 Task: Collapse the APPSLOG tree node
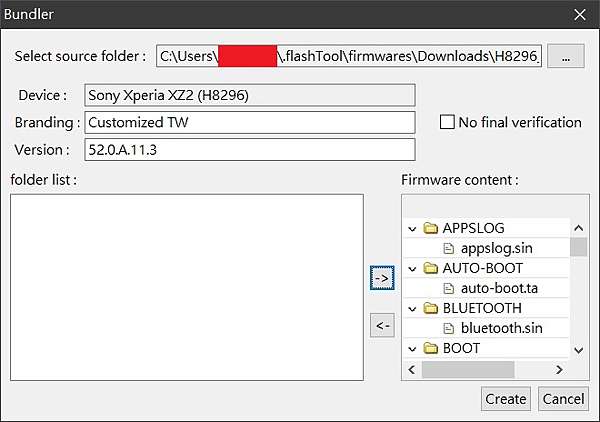412,229
